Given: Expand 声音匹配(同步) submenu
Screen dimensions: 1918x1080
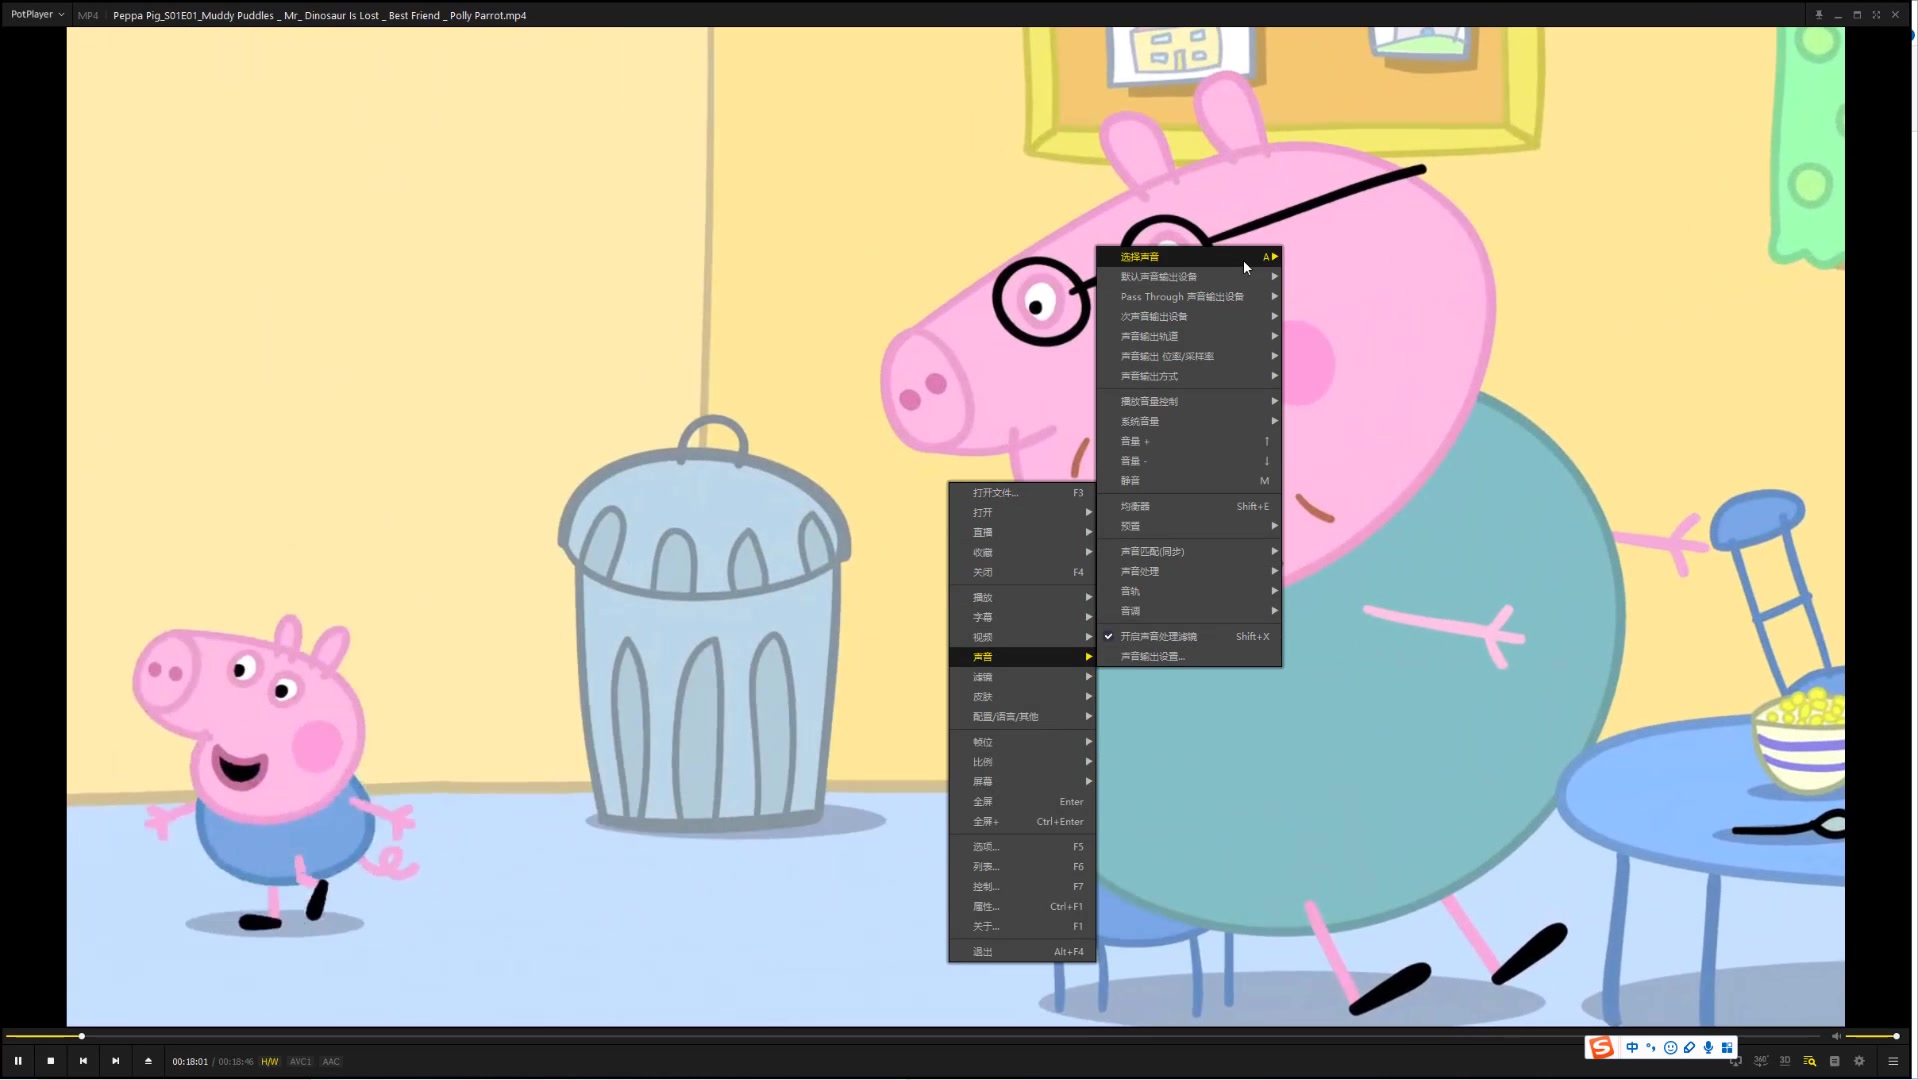Looking at the screenshot, I should [1189, 552].
